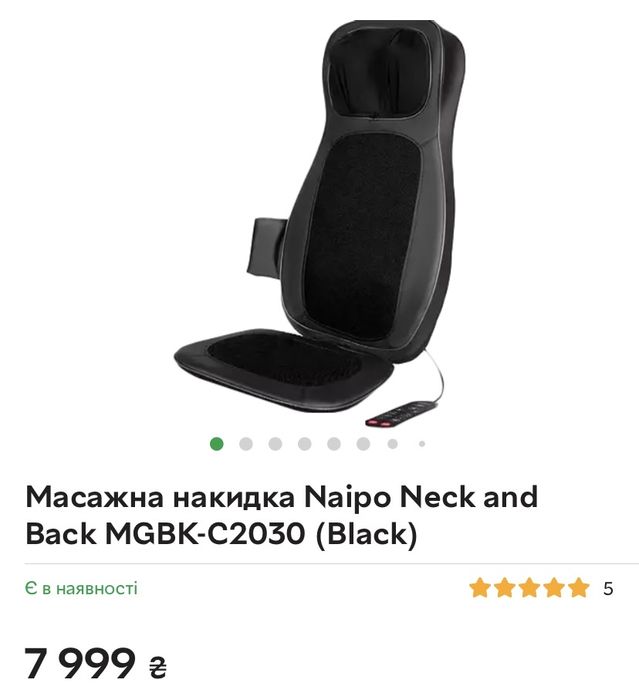Image resolution: width=639 pixels, height=700 pixels.
Task: Show the fourth photo via pagination dot
Action: (x=305, y=444)
